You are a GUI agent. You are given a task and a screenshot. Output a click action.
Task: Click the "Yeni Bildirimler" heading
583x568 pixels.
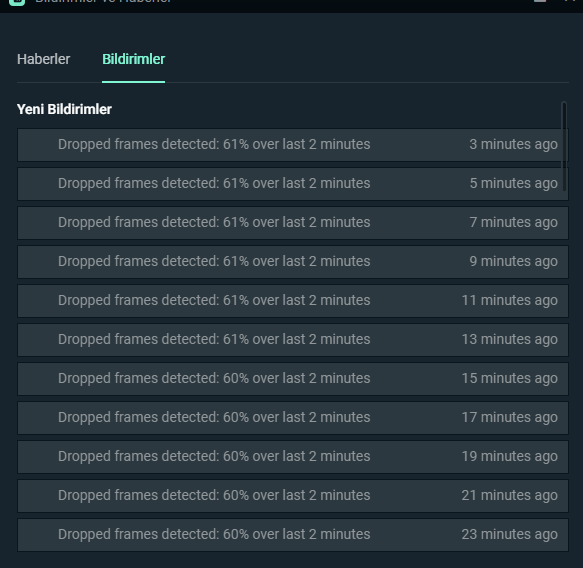(64, 109)
